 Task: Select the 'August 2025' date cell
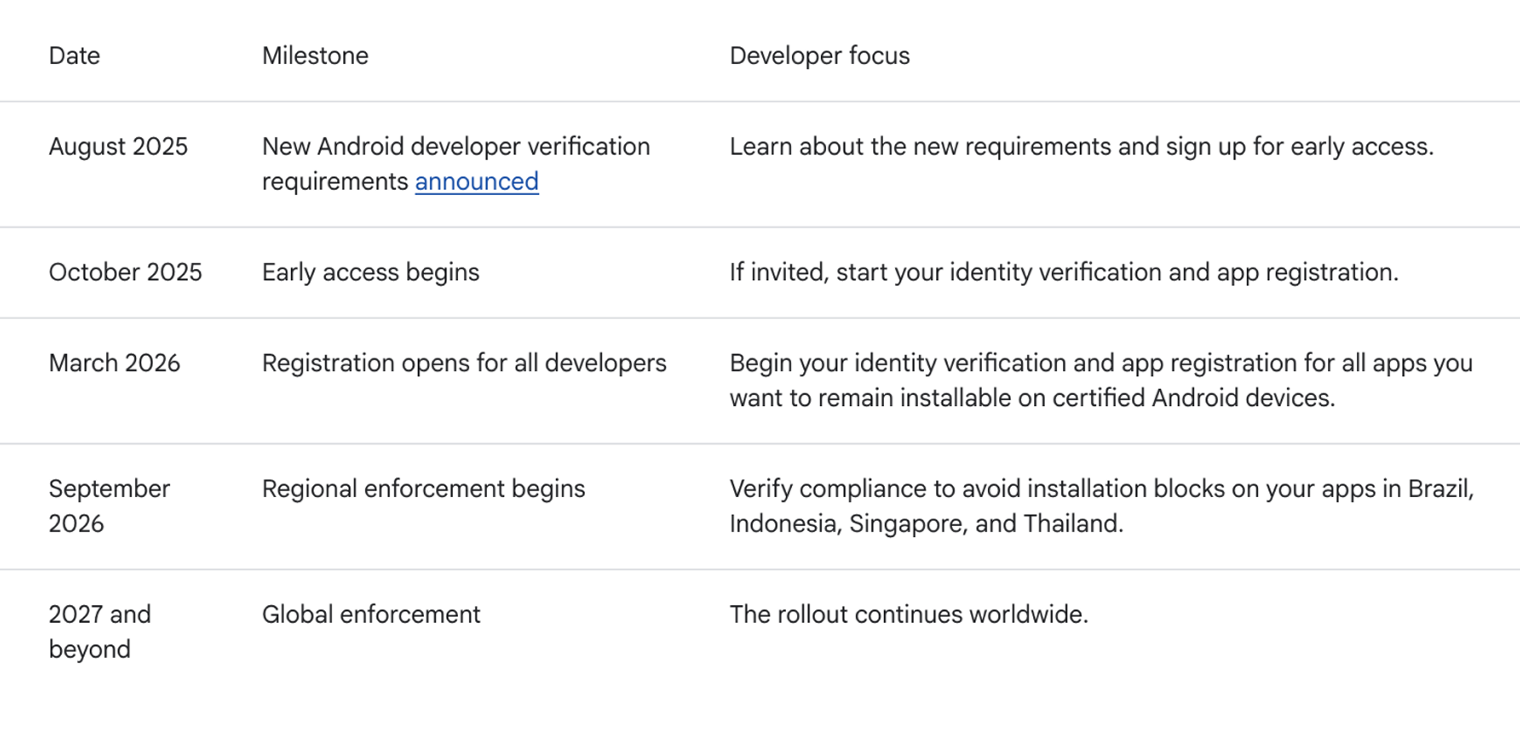(118, 147)
